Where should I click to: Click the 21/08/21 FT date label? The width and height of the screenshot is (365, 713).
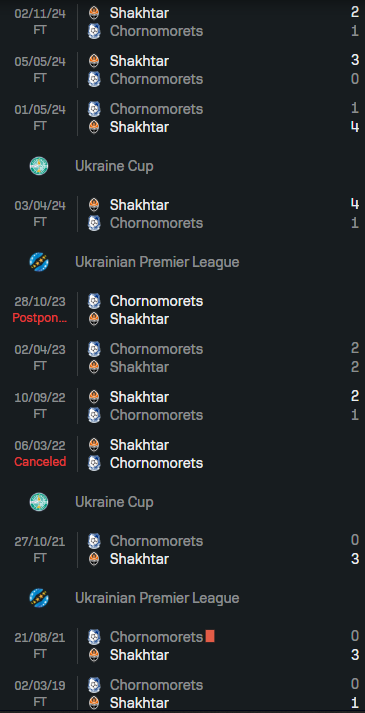pyautogui.click(x=40, y=646)
